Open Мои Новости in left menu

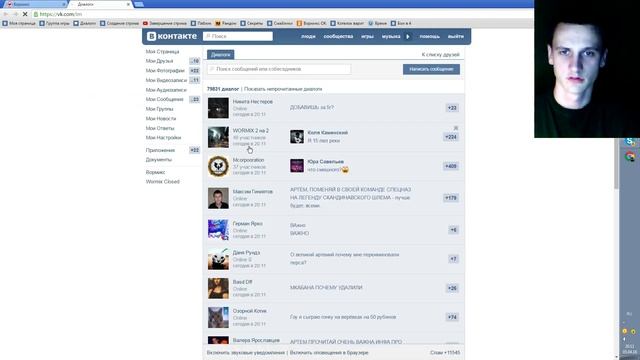coord(161,118)
